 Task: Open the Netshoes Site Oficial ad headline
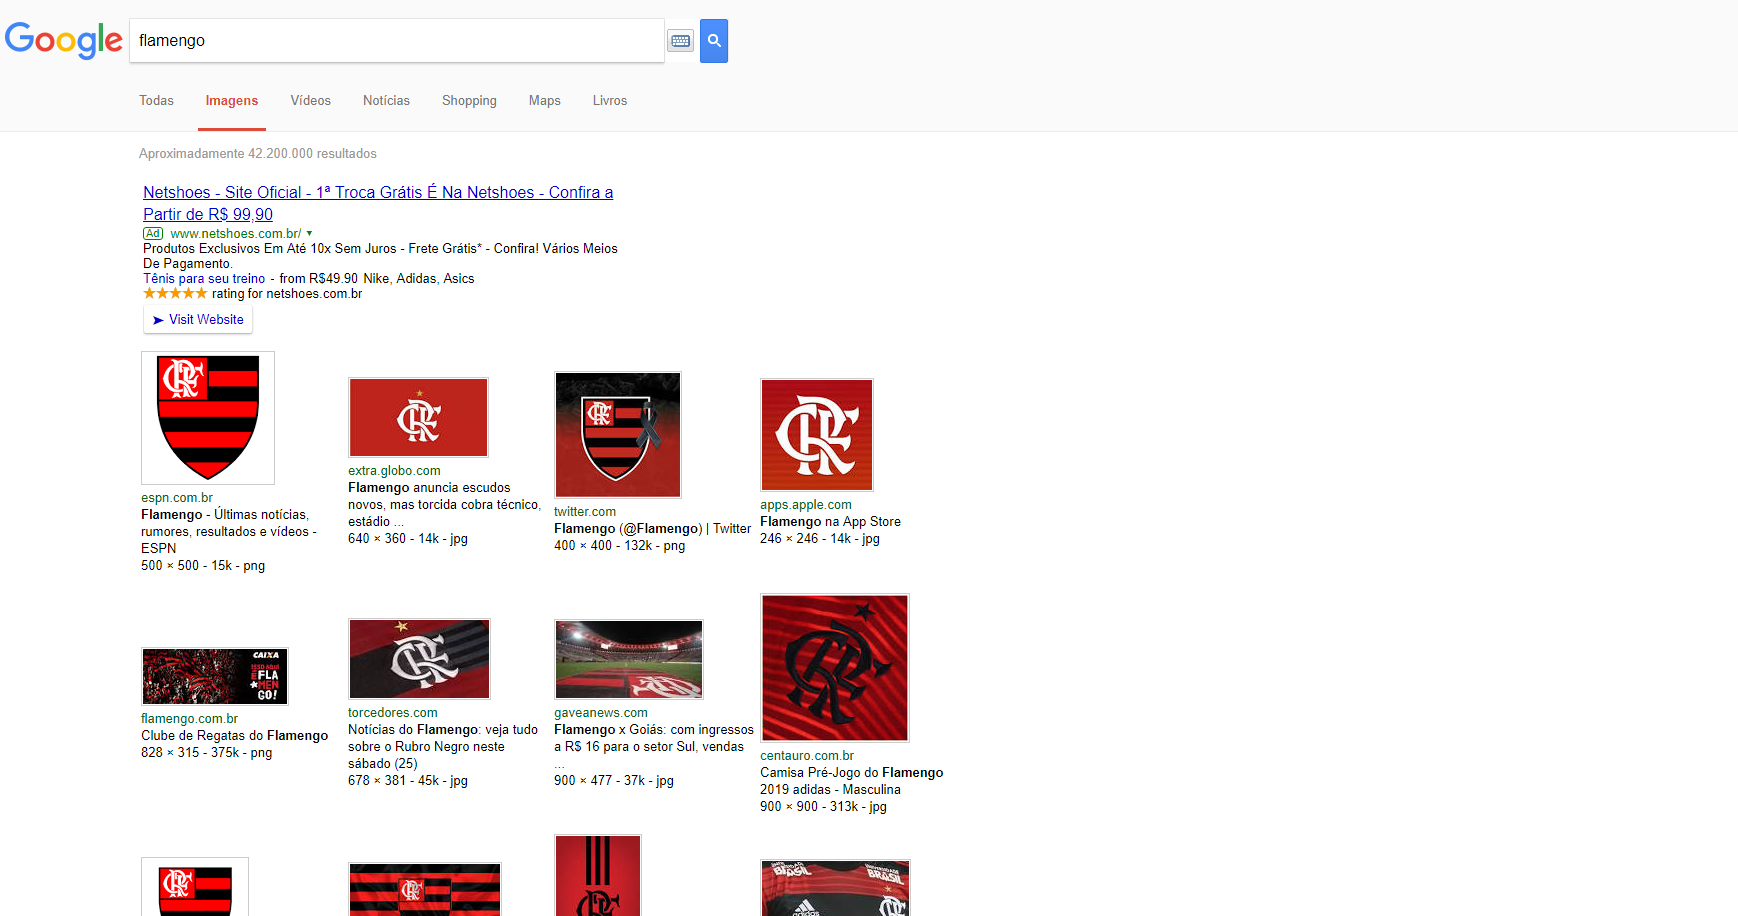coord(378,203)
